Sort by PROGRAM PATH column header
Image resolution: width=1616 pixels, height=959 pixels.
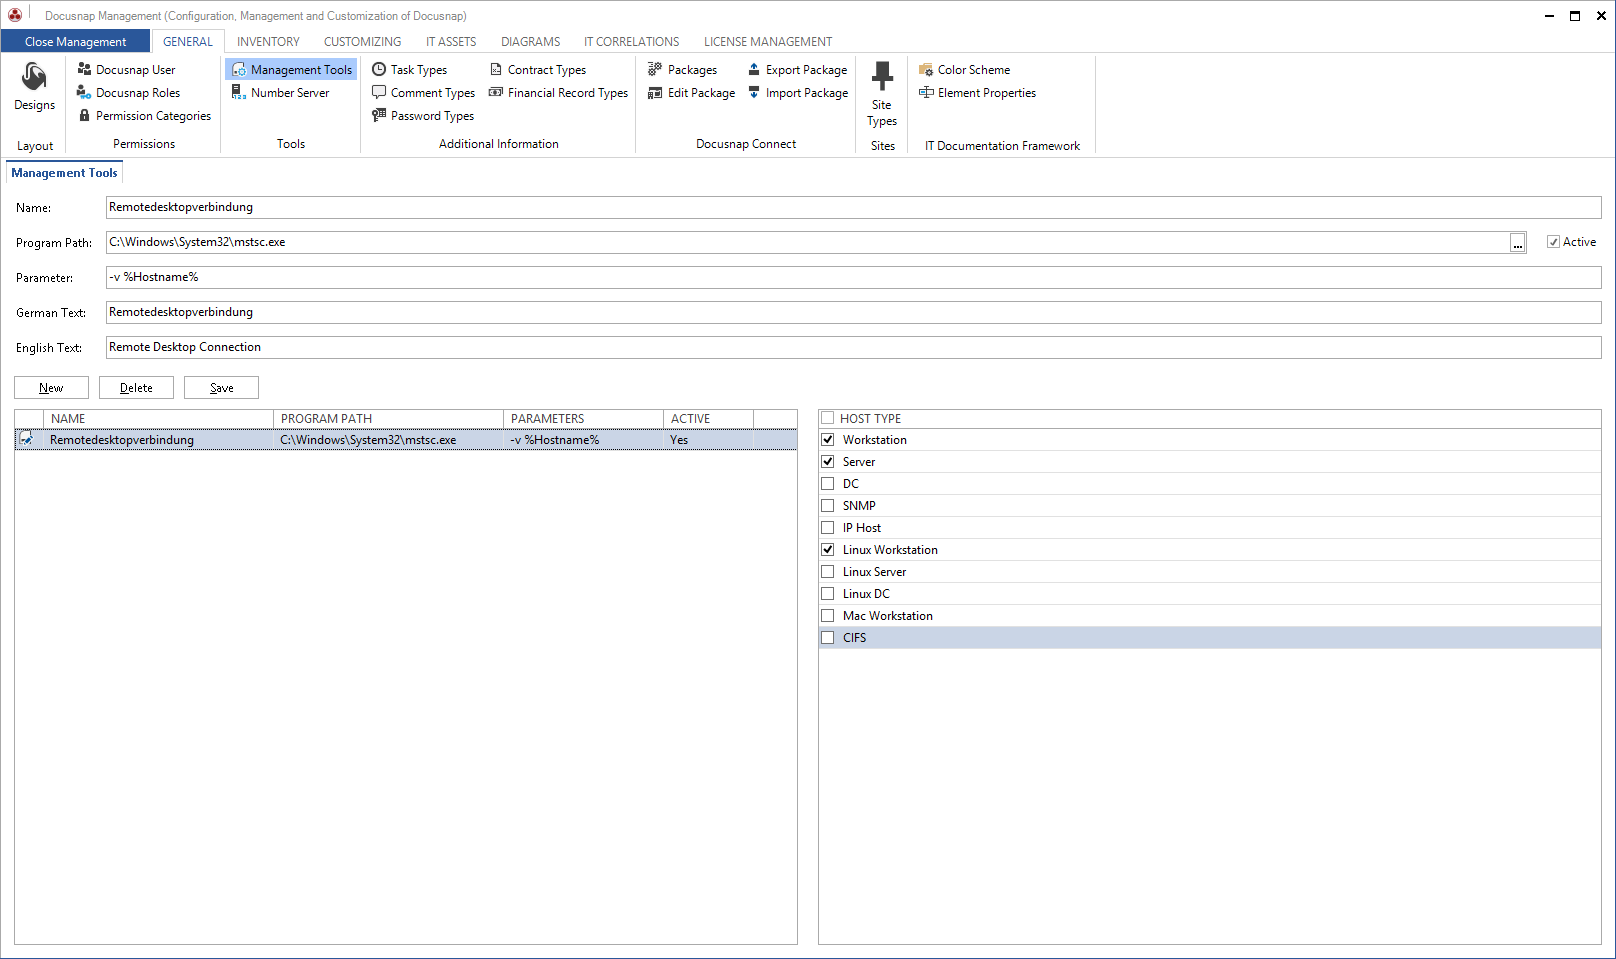tap(388, 419)
